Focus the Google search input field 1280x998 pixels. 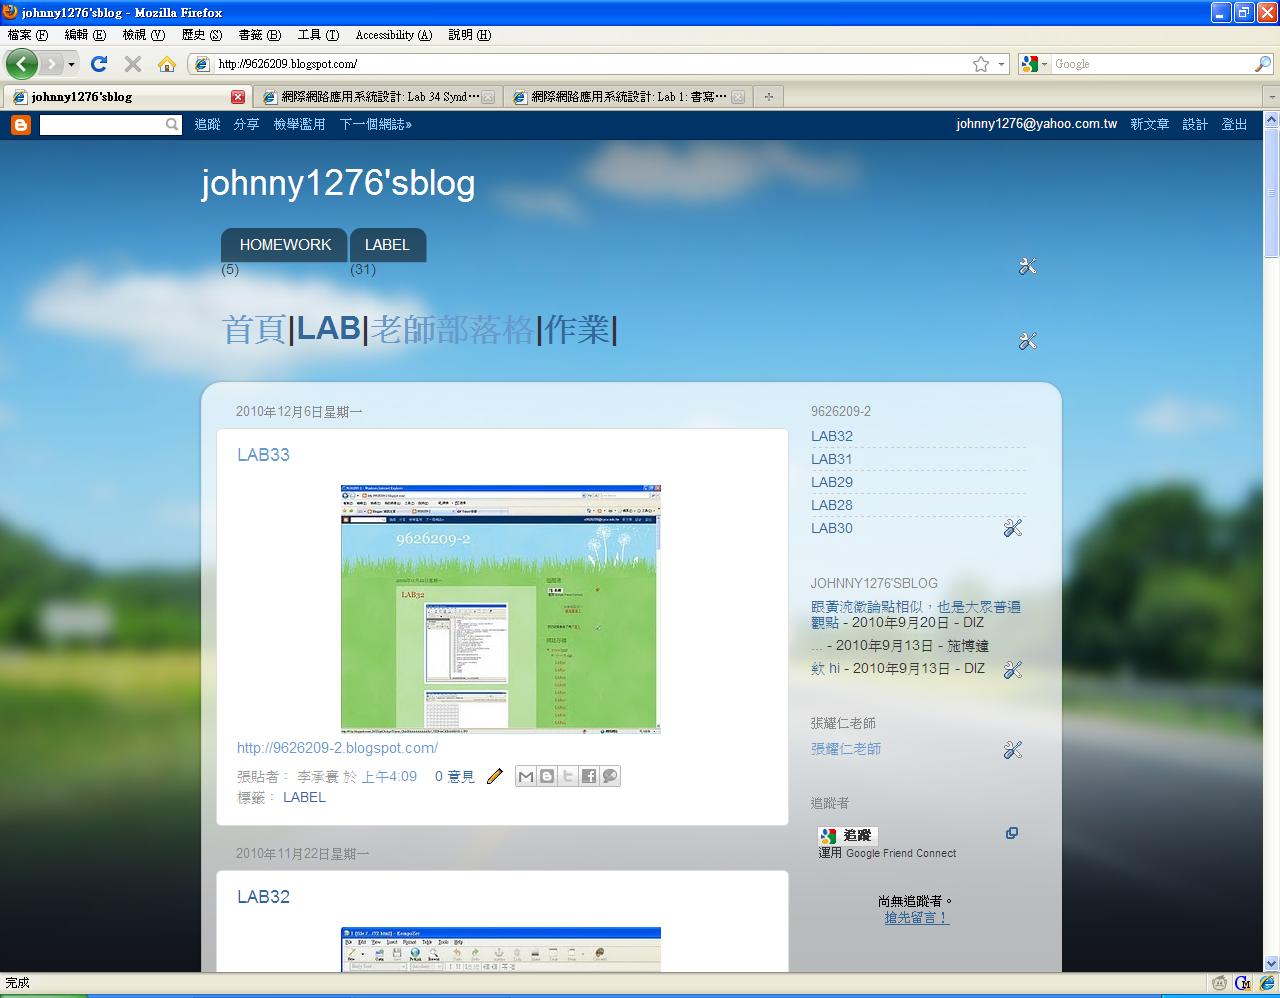[x=1152, y=64]
